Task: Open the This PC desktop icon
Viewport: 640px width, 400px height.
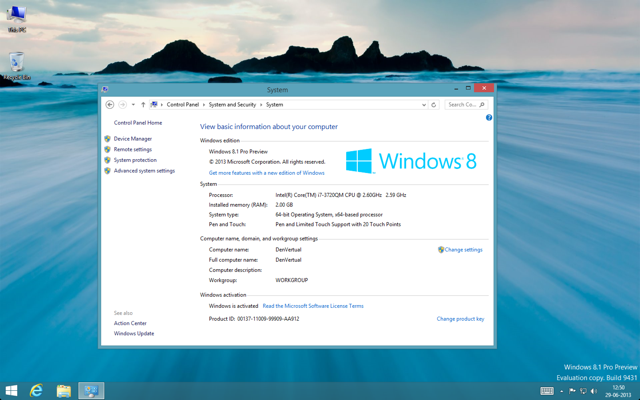Action: [17, 18]
